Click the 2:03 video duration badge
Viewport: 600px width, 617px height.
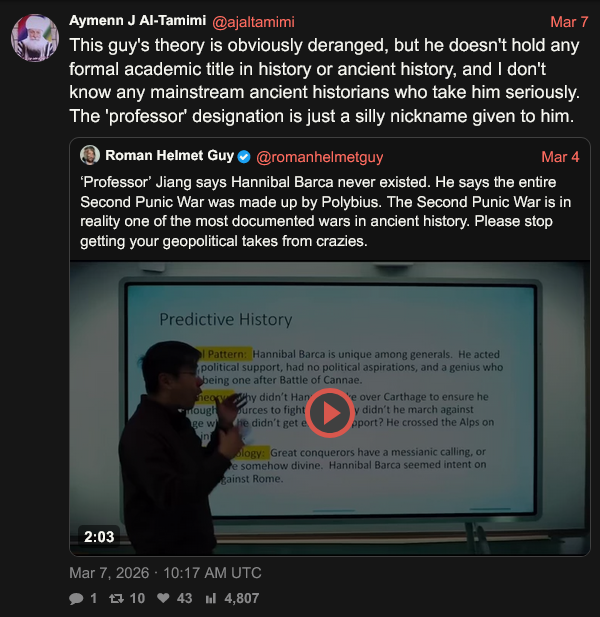point(99,537)
